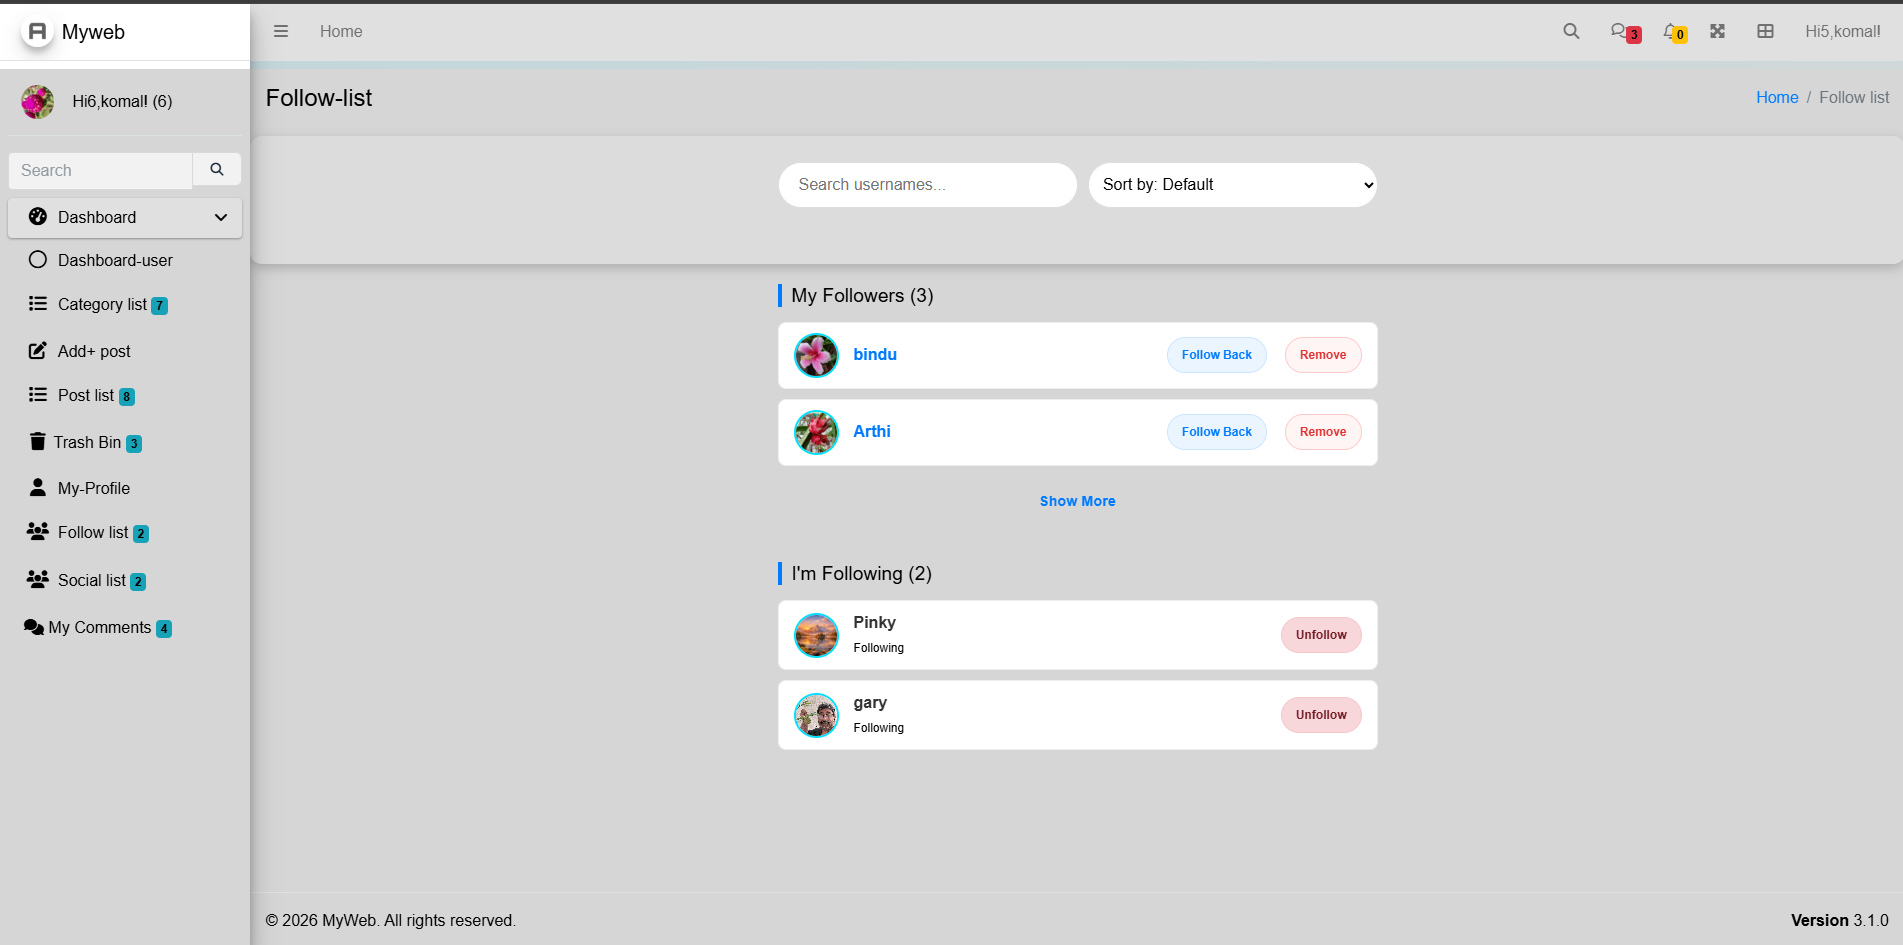Click Arthi's avatar picture
Viewport: 1903px width, 945px height.
816,432
